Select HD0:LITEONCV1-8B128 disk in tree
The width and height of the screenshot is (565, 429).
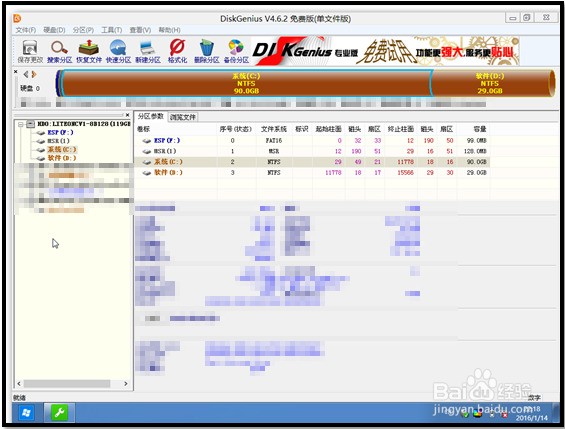(84, 124)
